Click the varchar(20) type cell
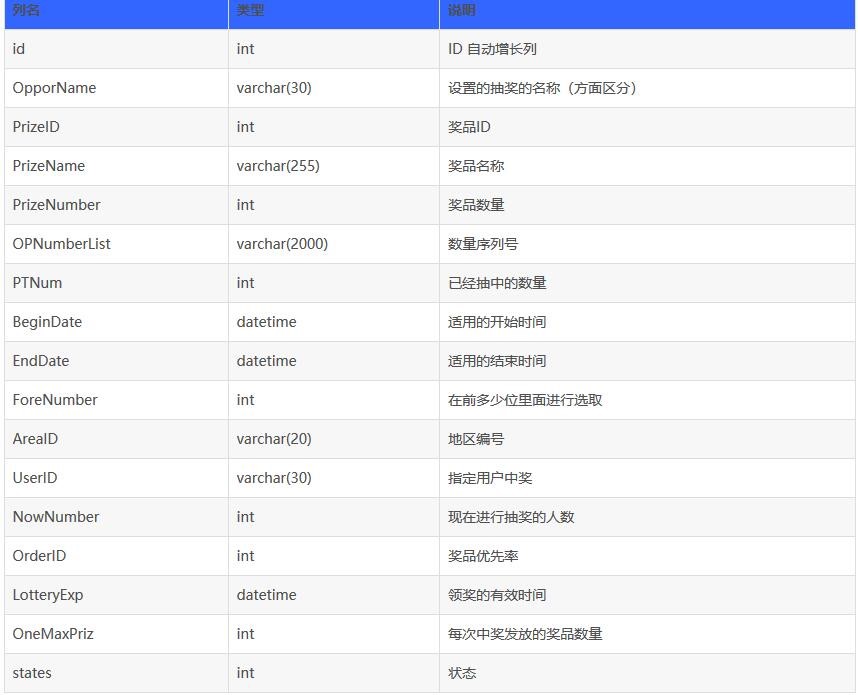The width and height of the screenshot is (858, 695). (274, 439)
